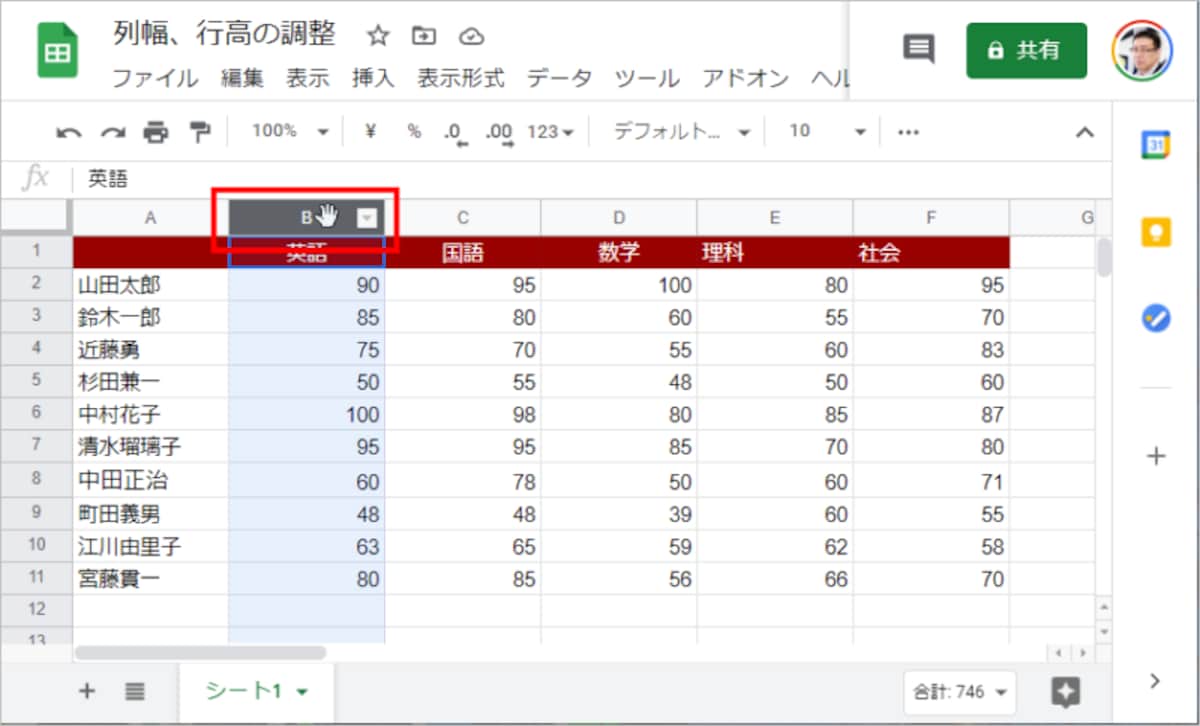Open the シート1 tab
1200x726 pixels.
click(257, 690)
